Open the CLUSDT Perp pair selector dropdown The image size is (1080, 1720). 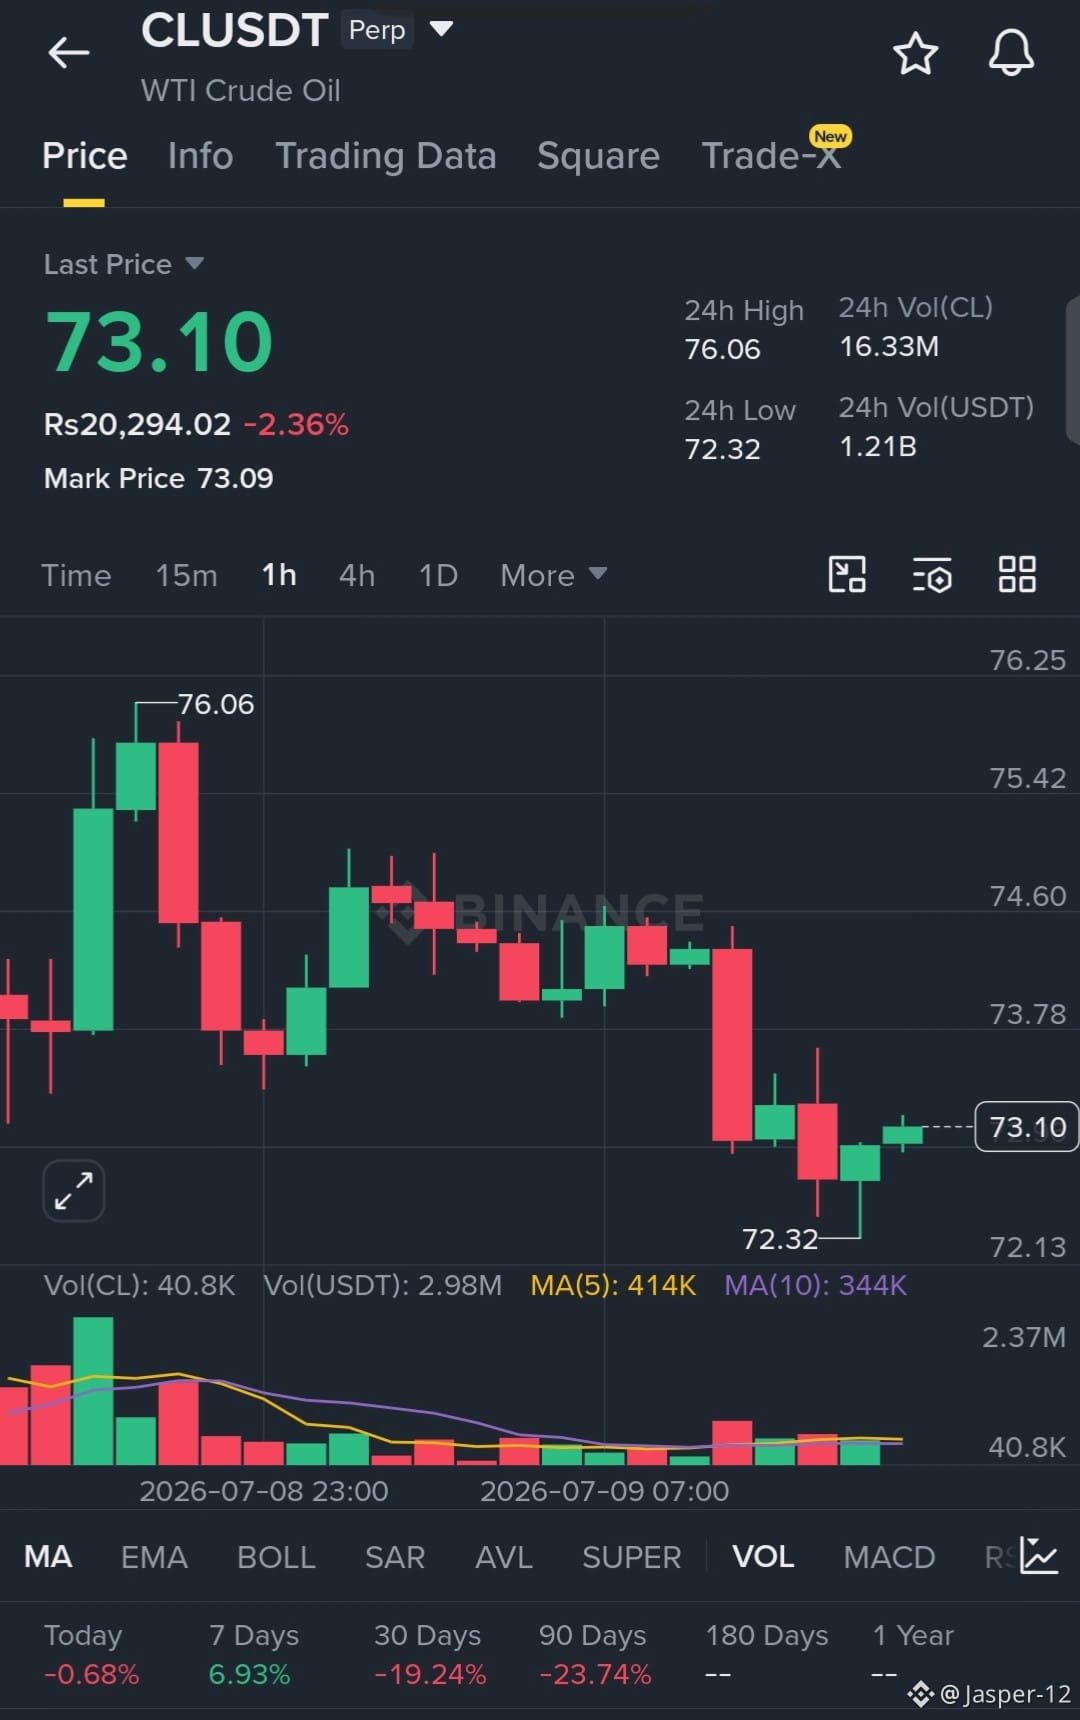pos(441,29)
